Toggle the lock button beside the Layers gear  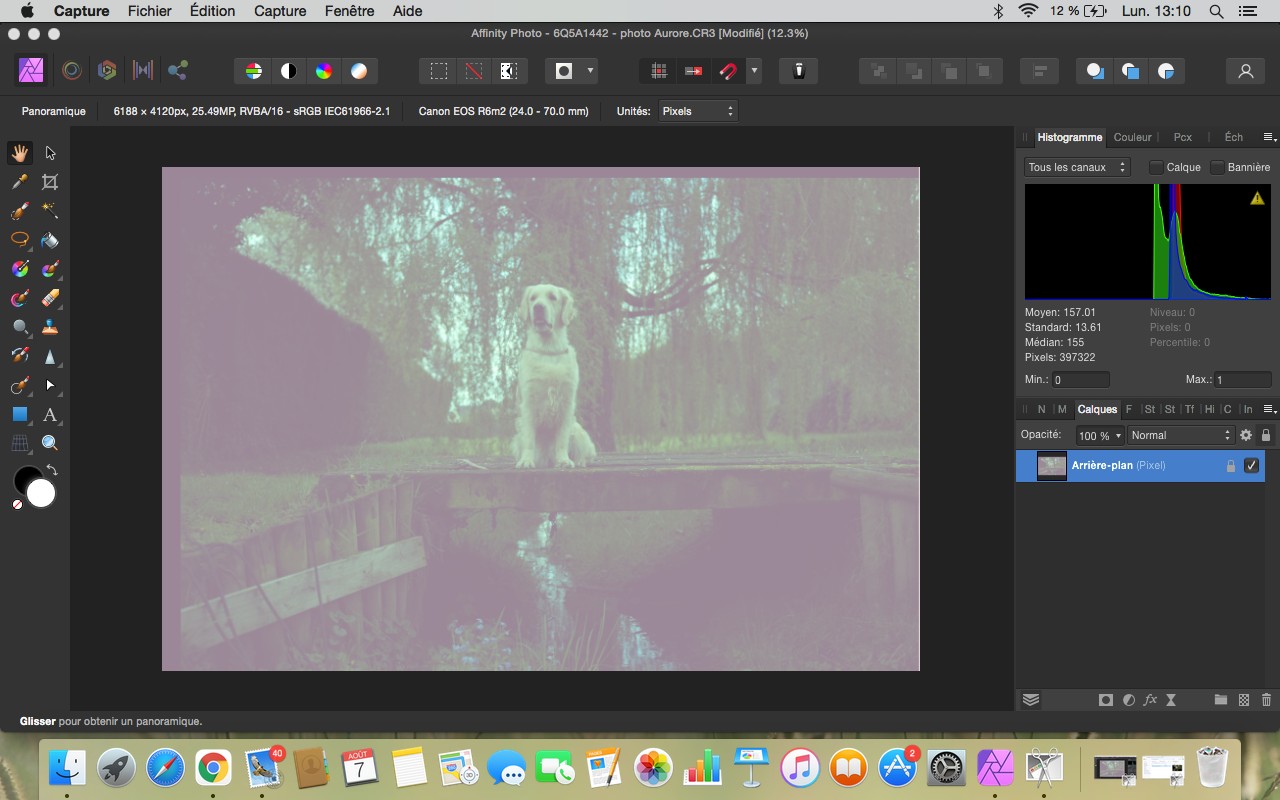click(x=1266, y=435)
